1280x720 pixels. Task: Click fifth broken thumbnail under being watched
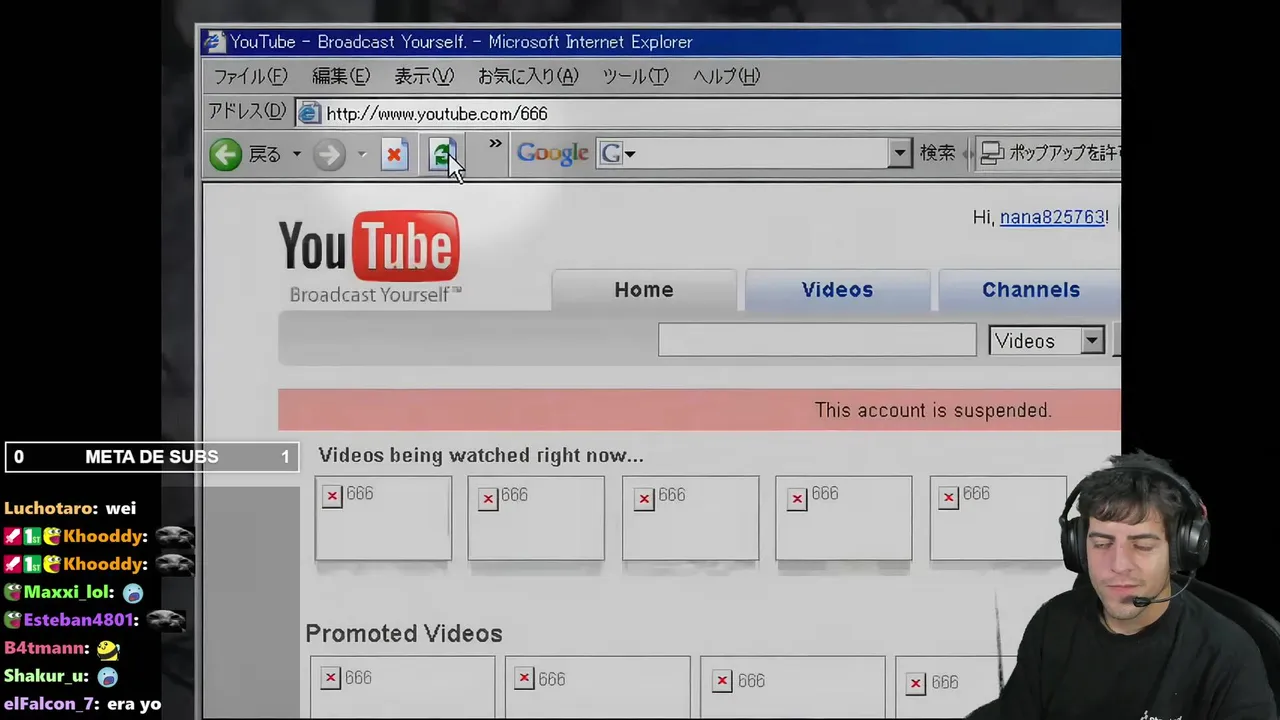[998, 518]
